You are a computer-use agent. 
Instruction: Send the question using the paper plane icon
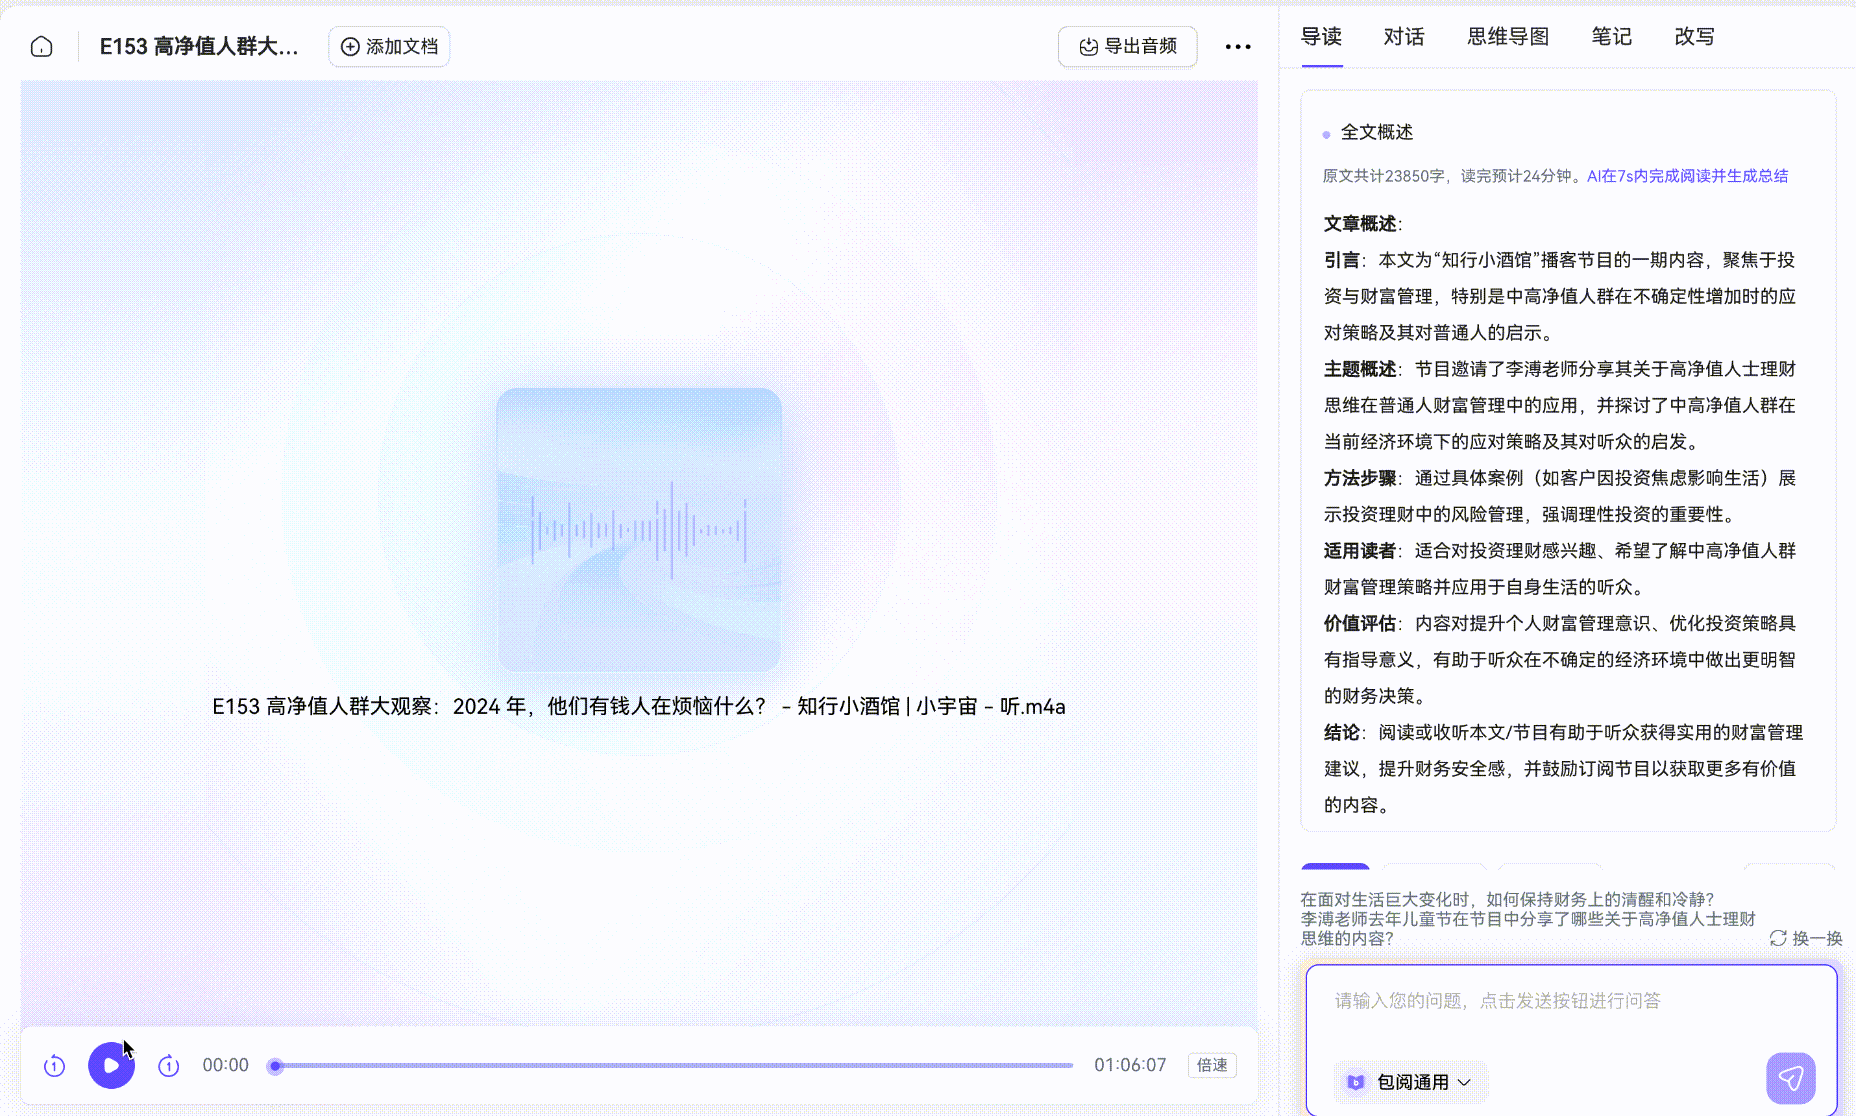(x=1791, y=1078)
